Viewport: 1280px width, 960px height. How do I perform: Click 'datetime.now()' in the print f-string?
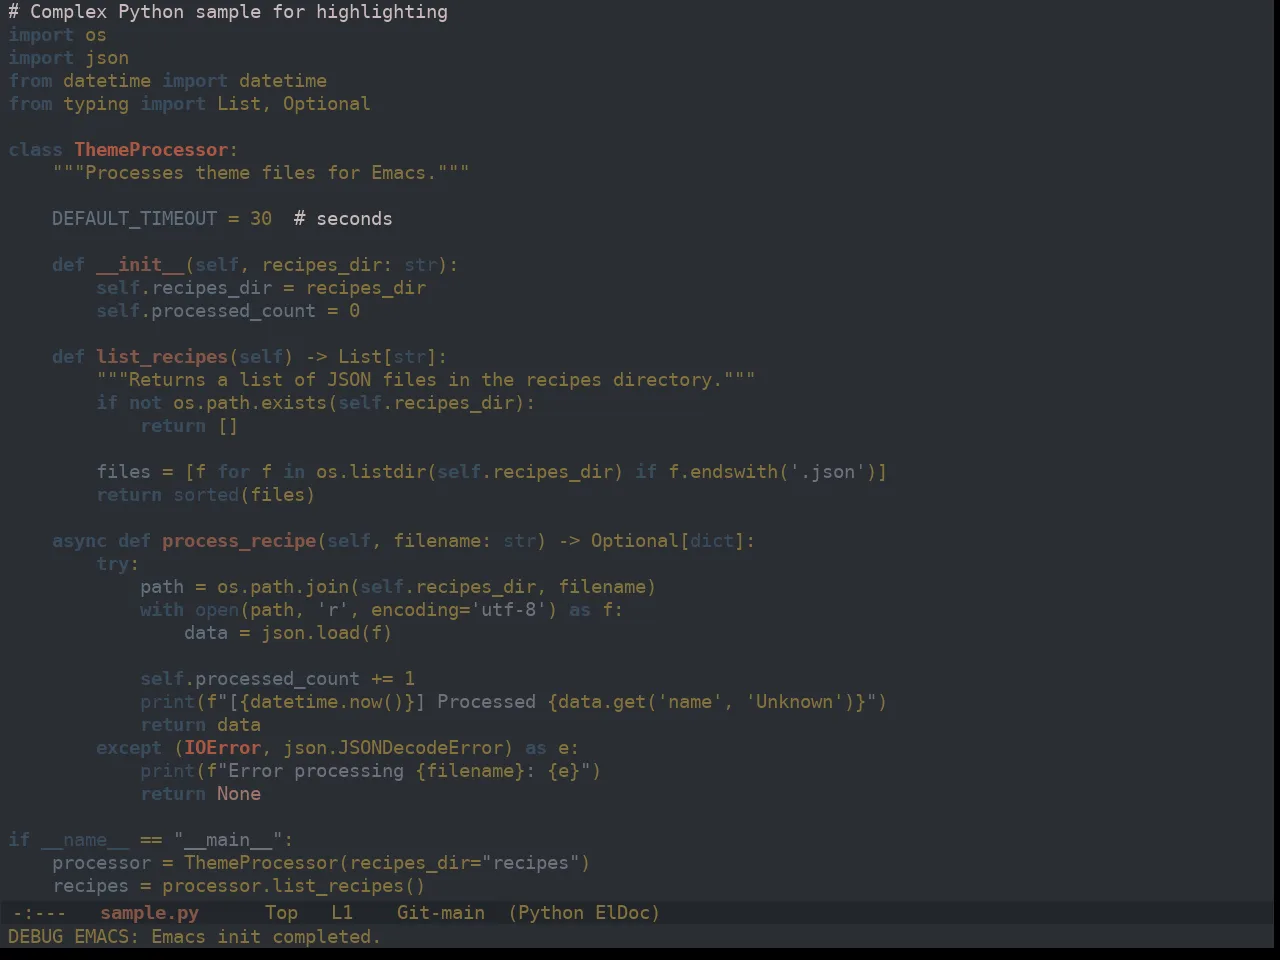327,702
